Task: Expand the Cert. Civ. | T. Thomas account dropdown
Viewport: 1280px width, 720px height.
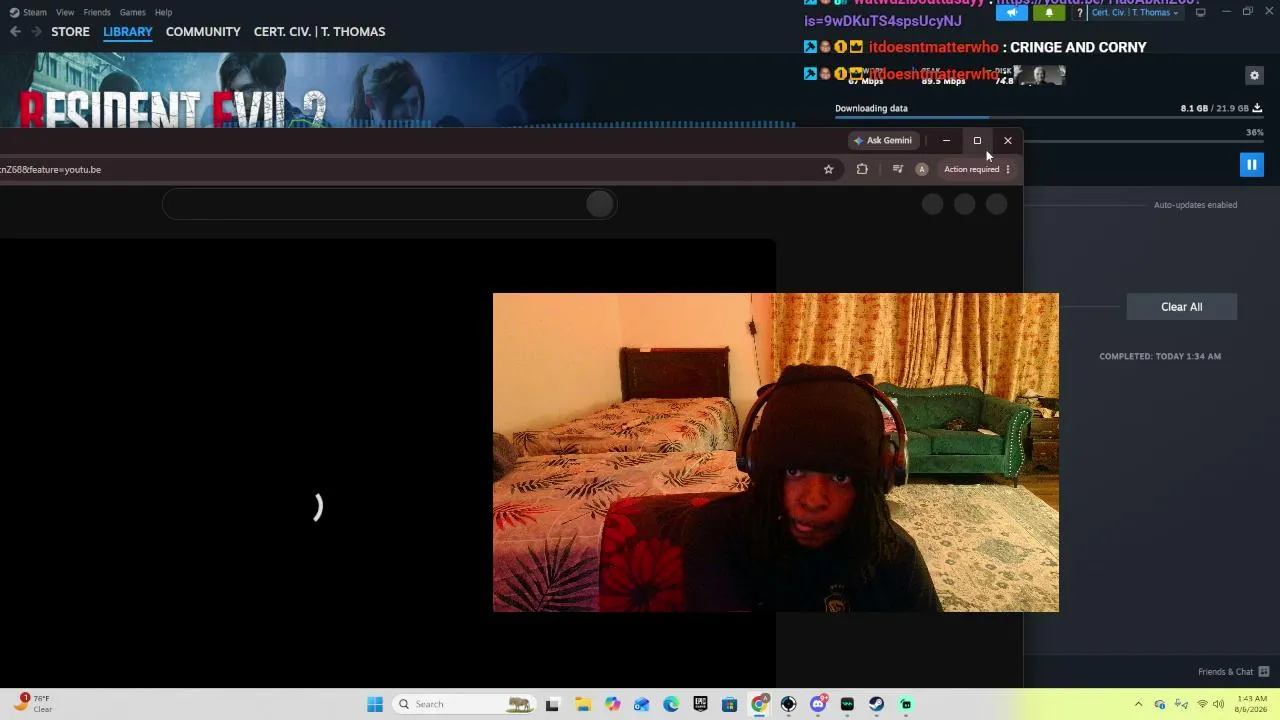Action: tap(1134, 13)
